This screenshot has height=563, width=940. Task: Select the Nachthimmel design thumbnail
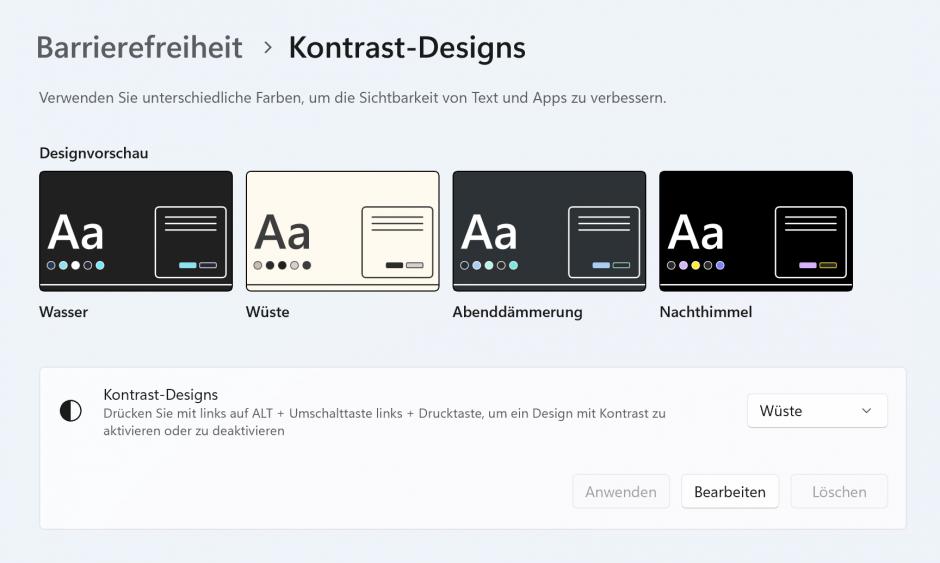click(x=756, y=230)
